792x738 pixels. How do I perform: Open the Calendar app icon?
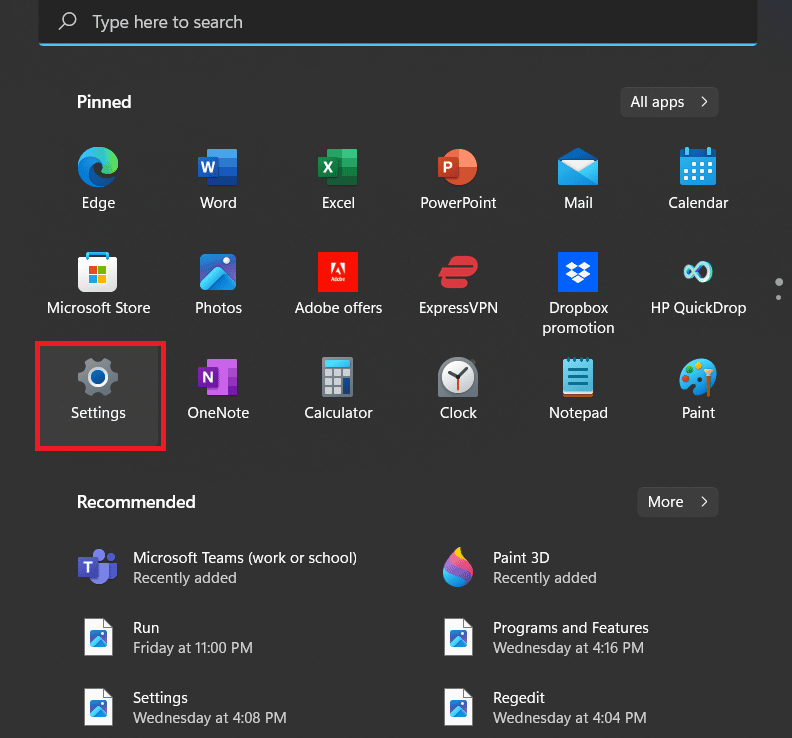coord(698,178)
